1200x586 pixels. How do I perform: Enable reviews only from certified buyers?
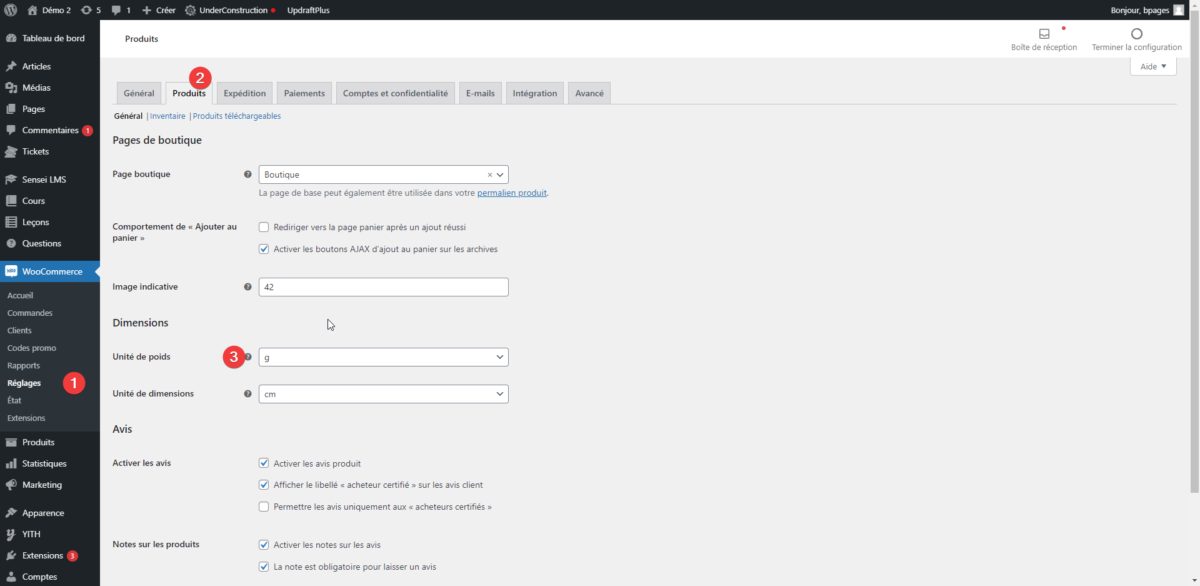pyautogui.click(x=264, y=507)
